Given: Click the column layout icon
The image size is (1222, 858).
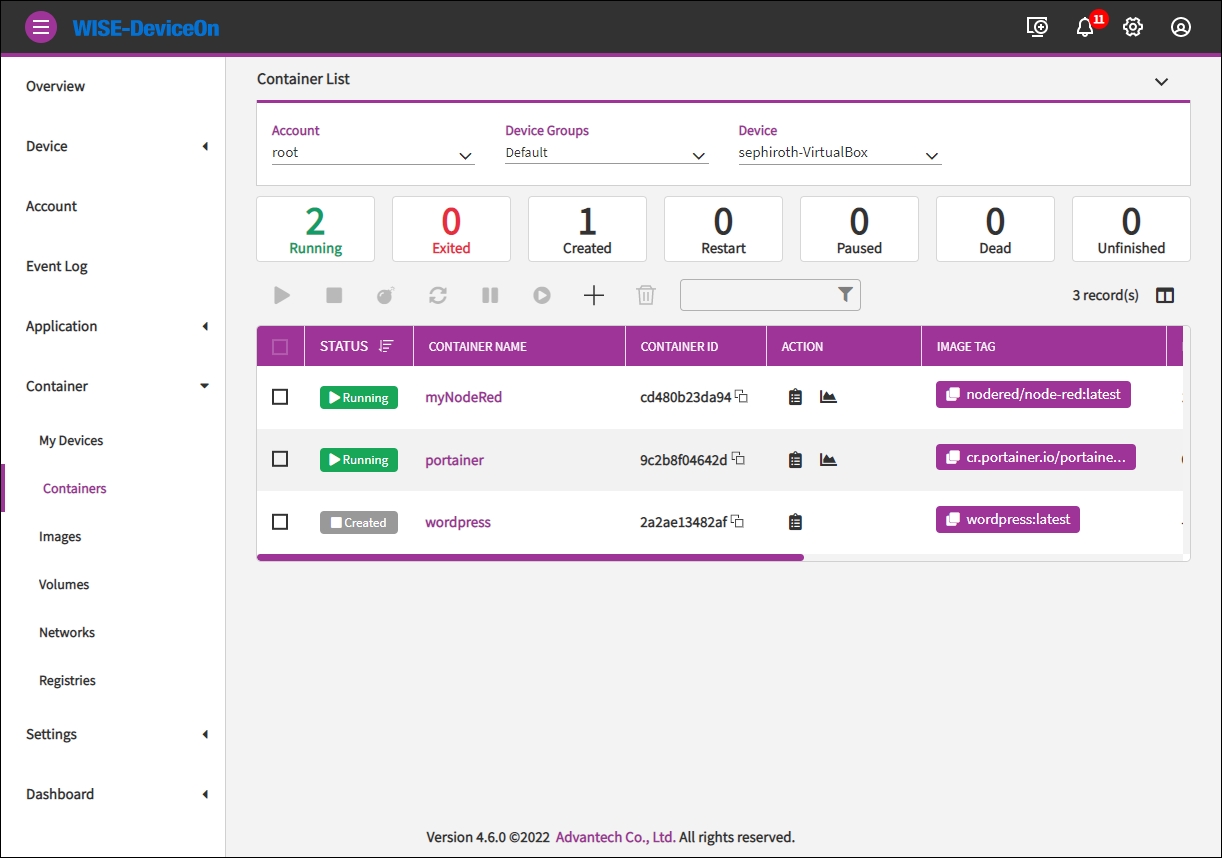Looking at the screenshot, I should click(x=1165, y=295).
